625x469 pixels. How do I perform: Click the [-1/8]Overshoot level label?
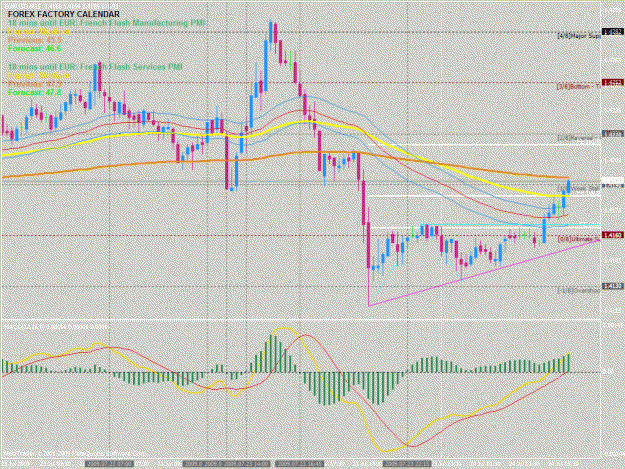578,290
